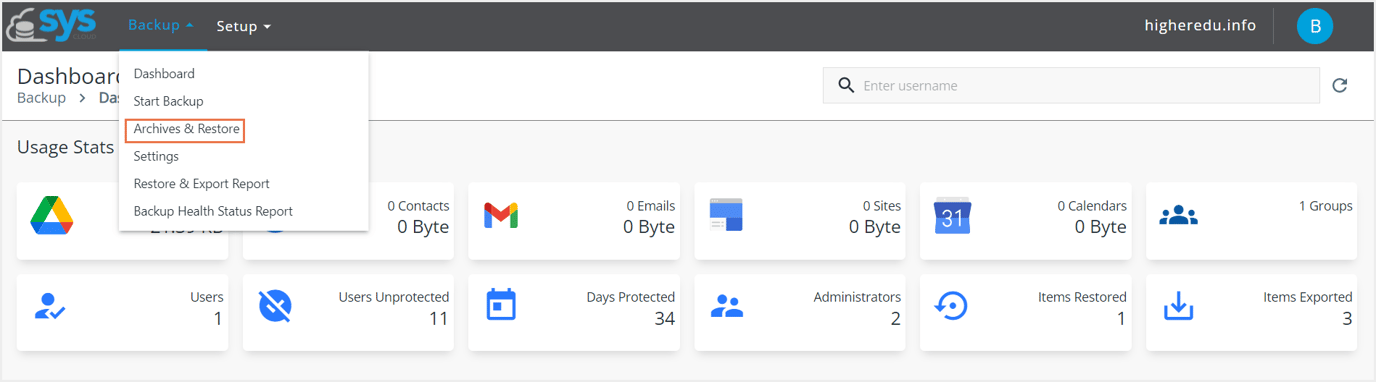Click the Groups people icon
The height and width of the screenshot is (382, 1376).
tap(1178, 215)
